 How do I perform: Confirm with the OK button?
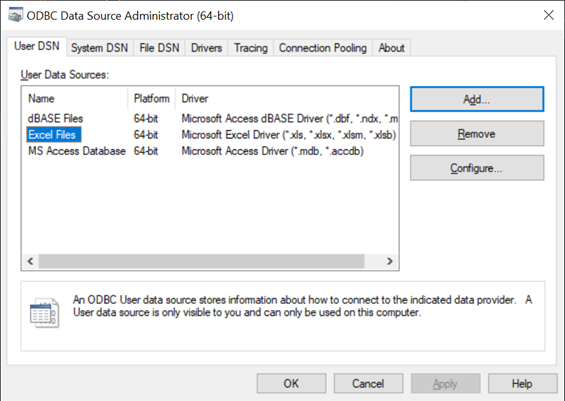click(291, 383)
